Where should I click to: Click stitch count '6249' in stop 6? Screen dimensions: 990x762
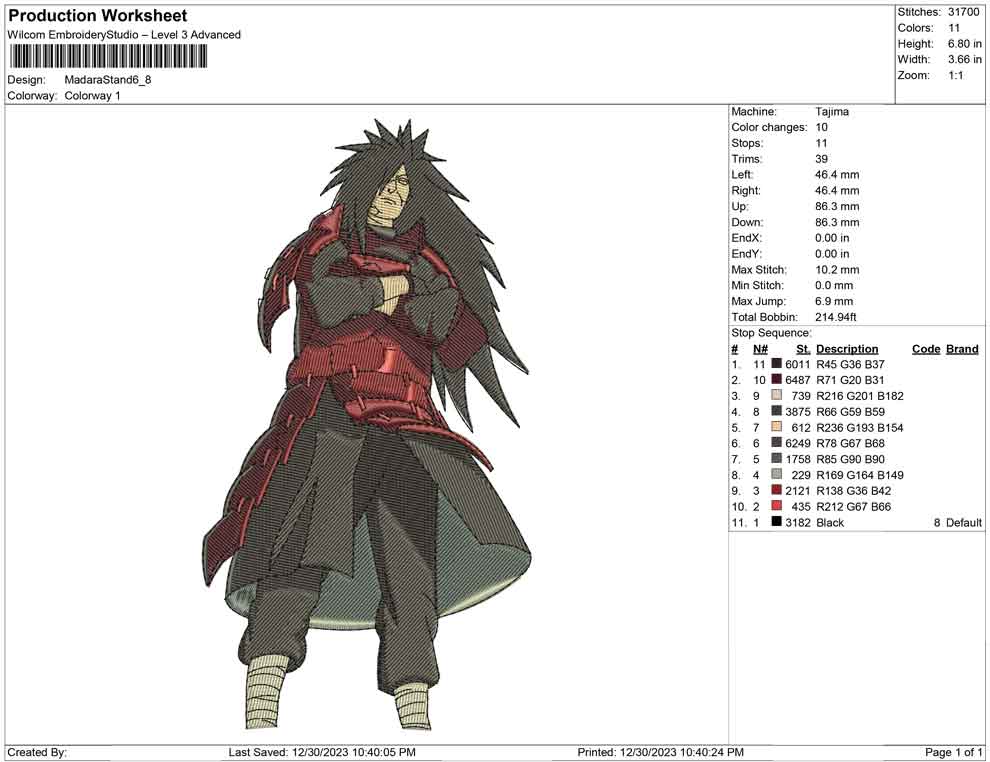click(797, 443)
